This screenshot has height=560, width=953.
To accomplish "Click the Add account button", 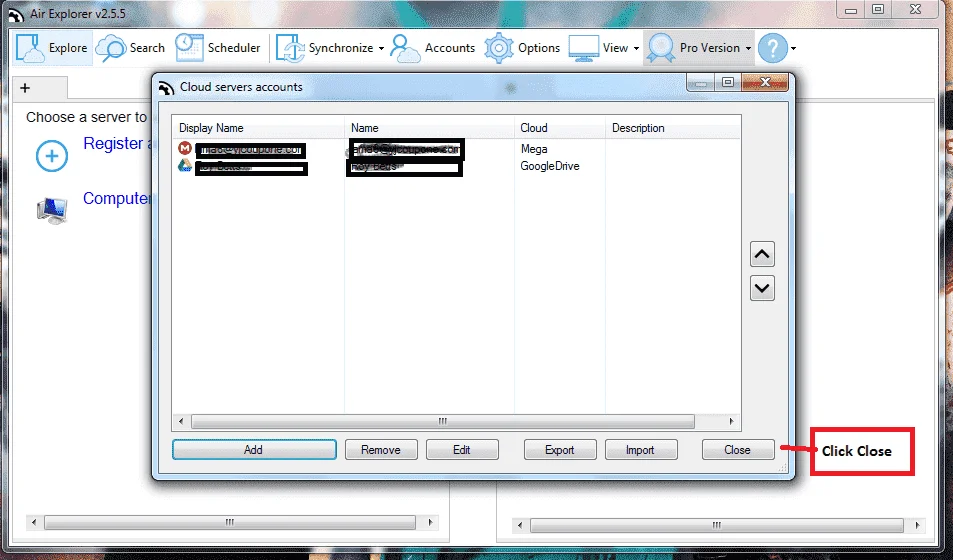I will pos(254,450).
